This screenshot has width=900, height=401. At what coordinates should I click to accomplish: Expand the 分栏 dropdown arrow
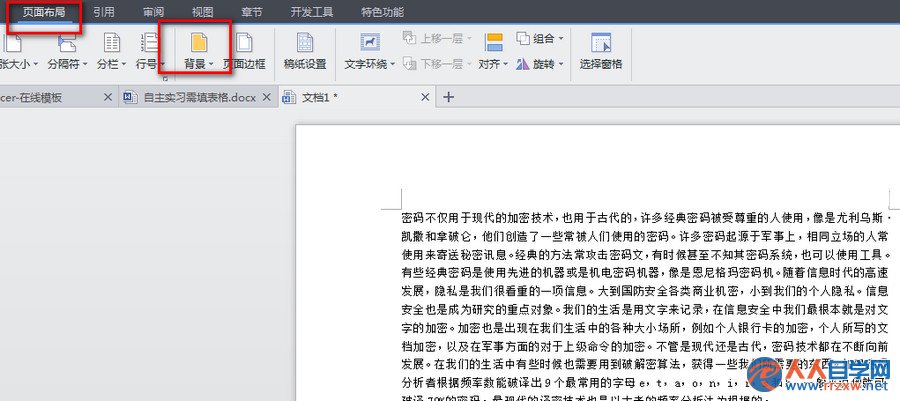[123, 64]
